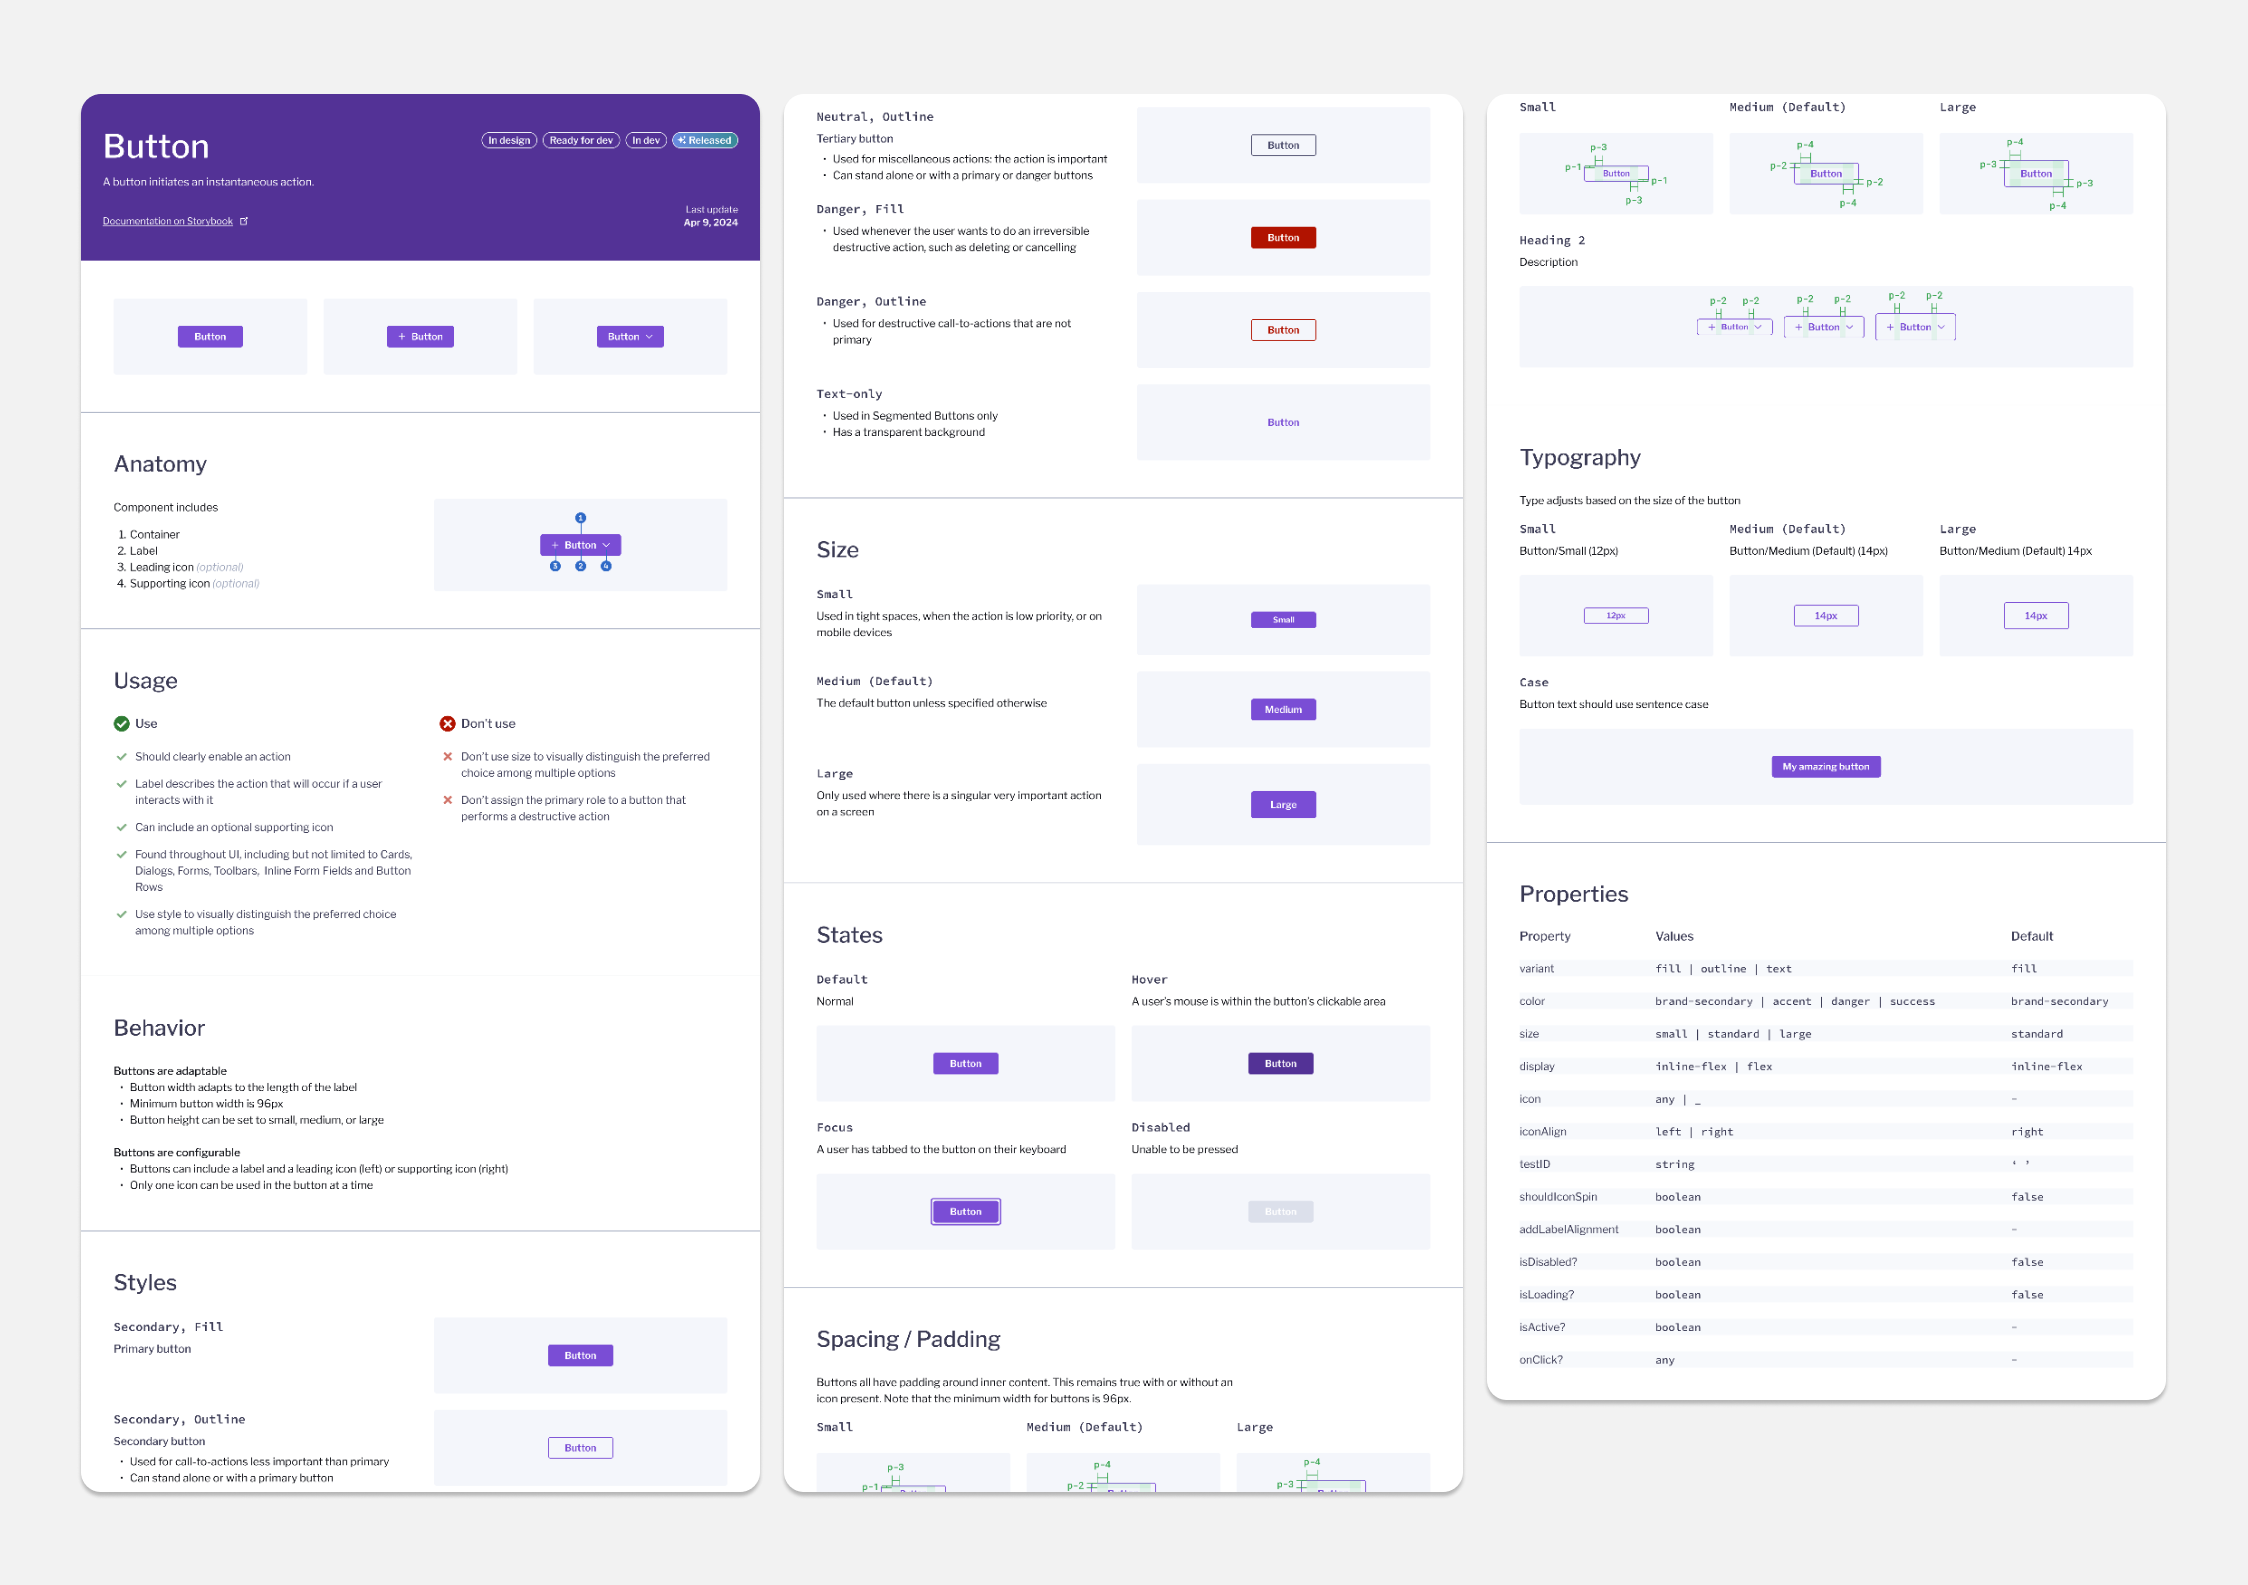Click the focused state Button example

coord(965,1211)
